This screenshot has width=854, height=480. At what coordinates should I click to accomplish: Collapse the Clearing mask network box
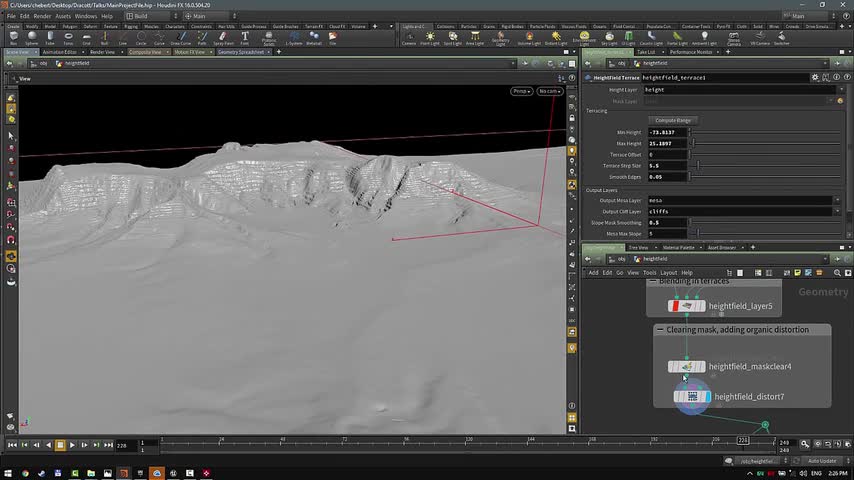click(x=660, y=330)
